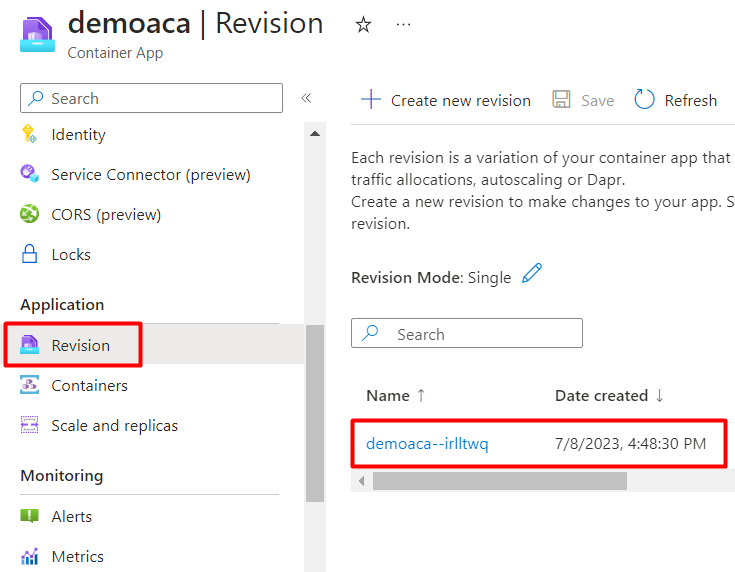
Task: Open the more options ellipsis menu
Action: click(403, 25)
